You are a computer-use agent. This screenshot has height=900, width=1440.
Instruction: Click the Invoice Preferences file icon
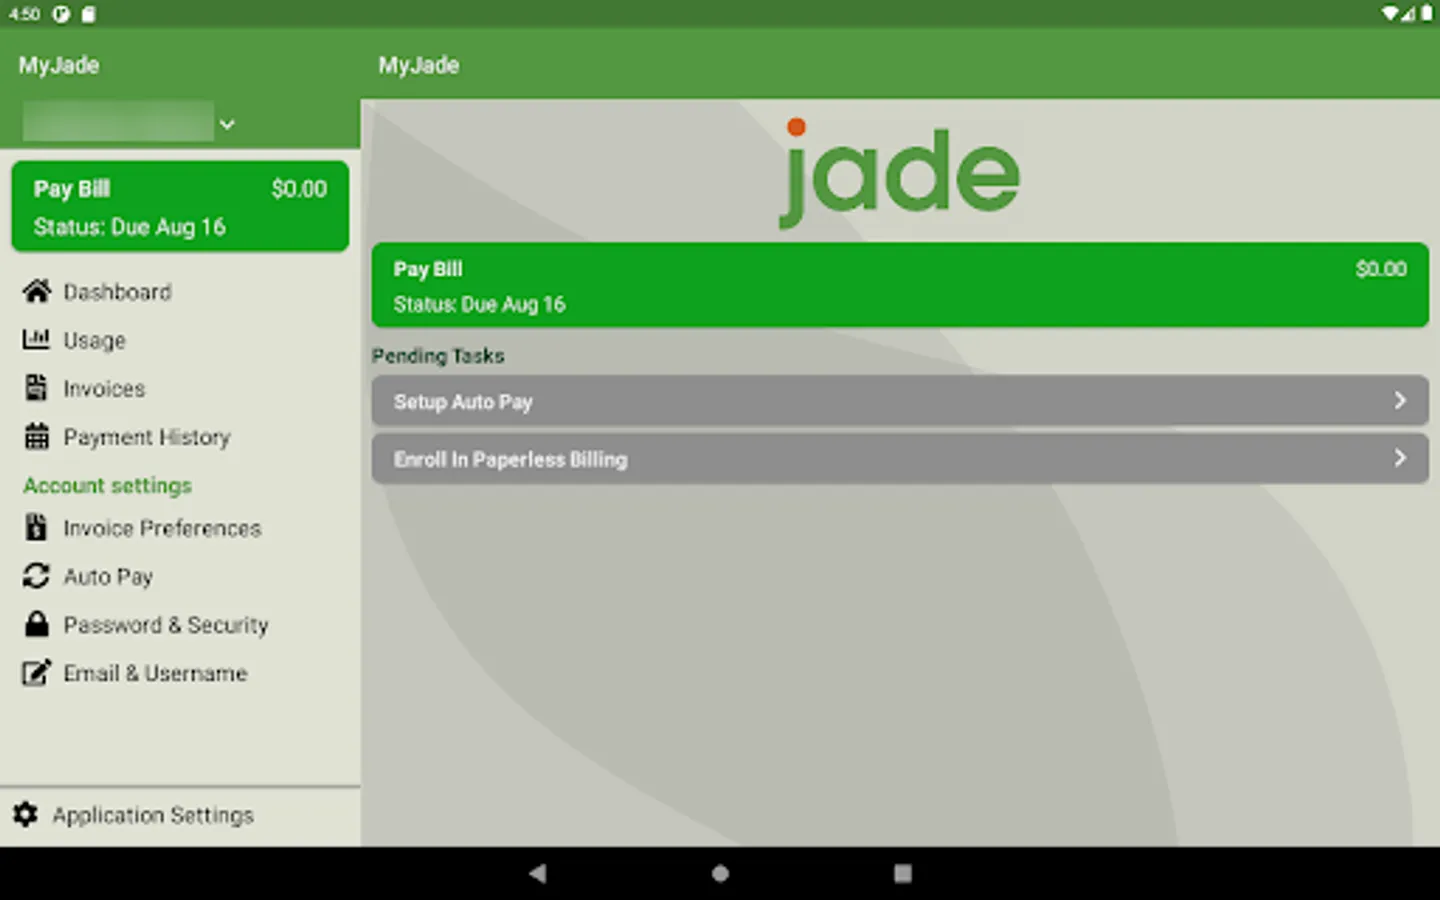tap(36, 527)
